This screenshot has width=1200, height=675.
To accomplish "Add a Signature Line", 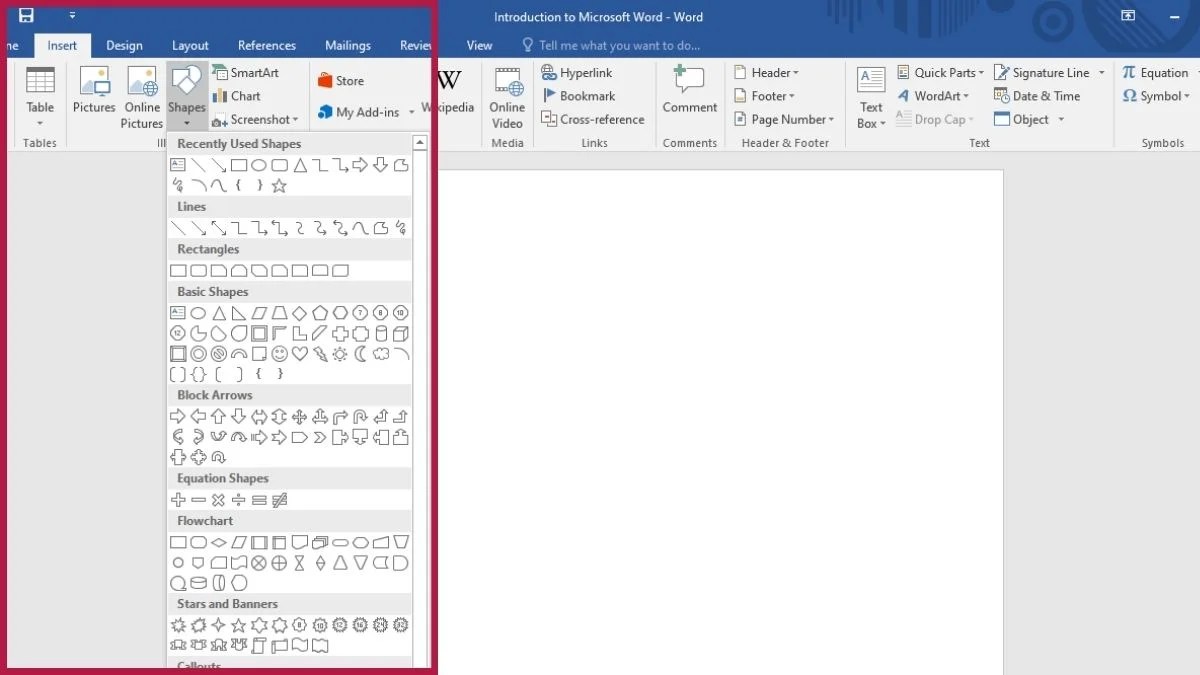I will [1049, 73].
